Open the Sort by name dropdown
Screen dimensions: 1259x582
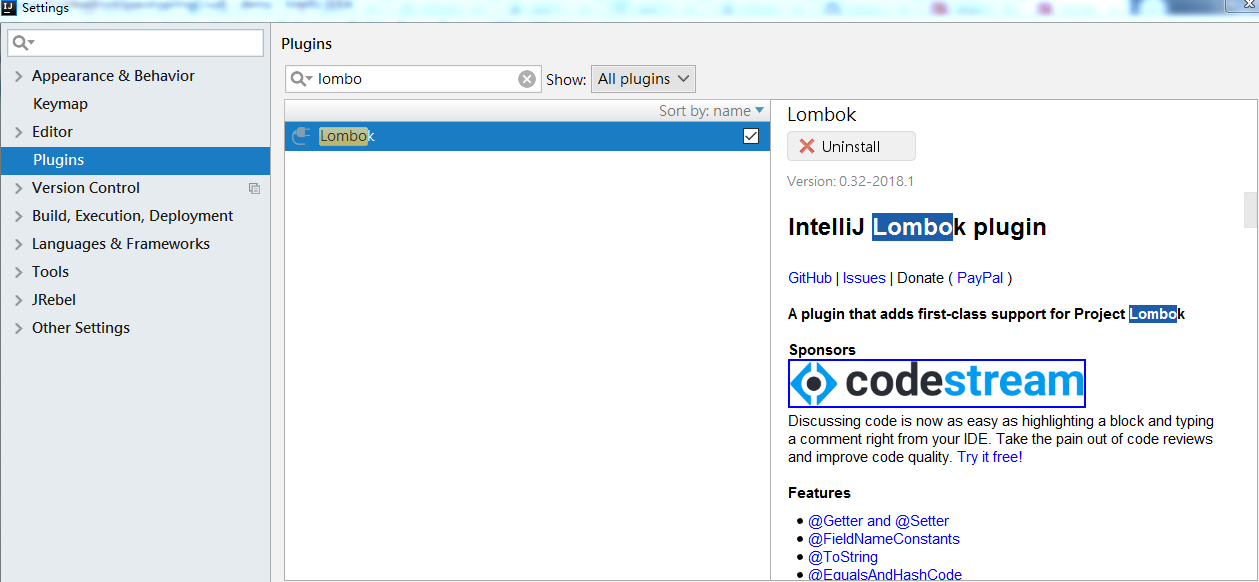[711, 111]
